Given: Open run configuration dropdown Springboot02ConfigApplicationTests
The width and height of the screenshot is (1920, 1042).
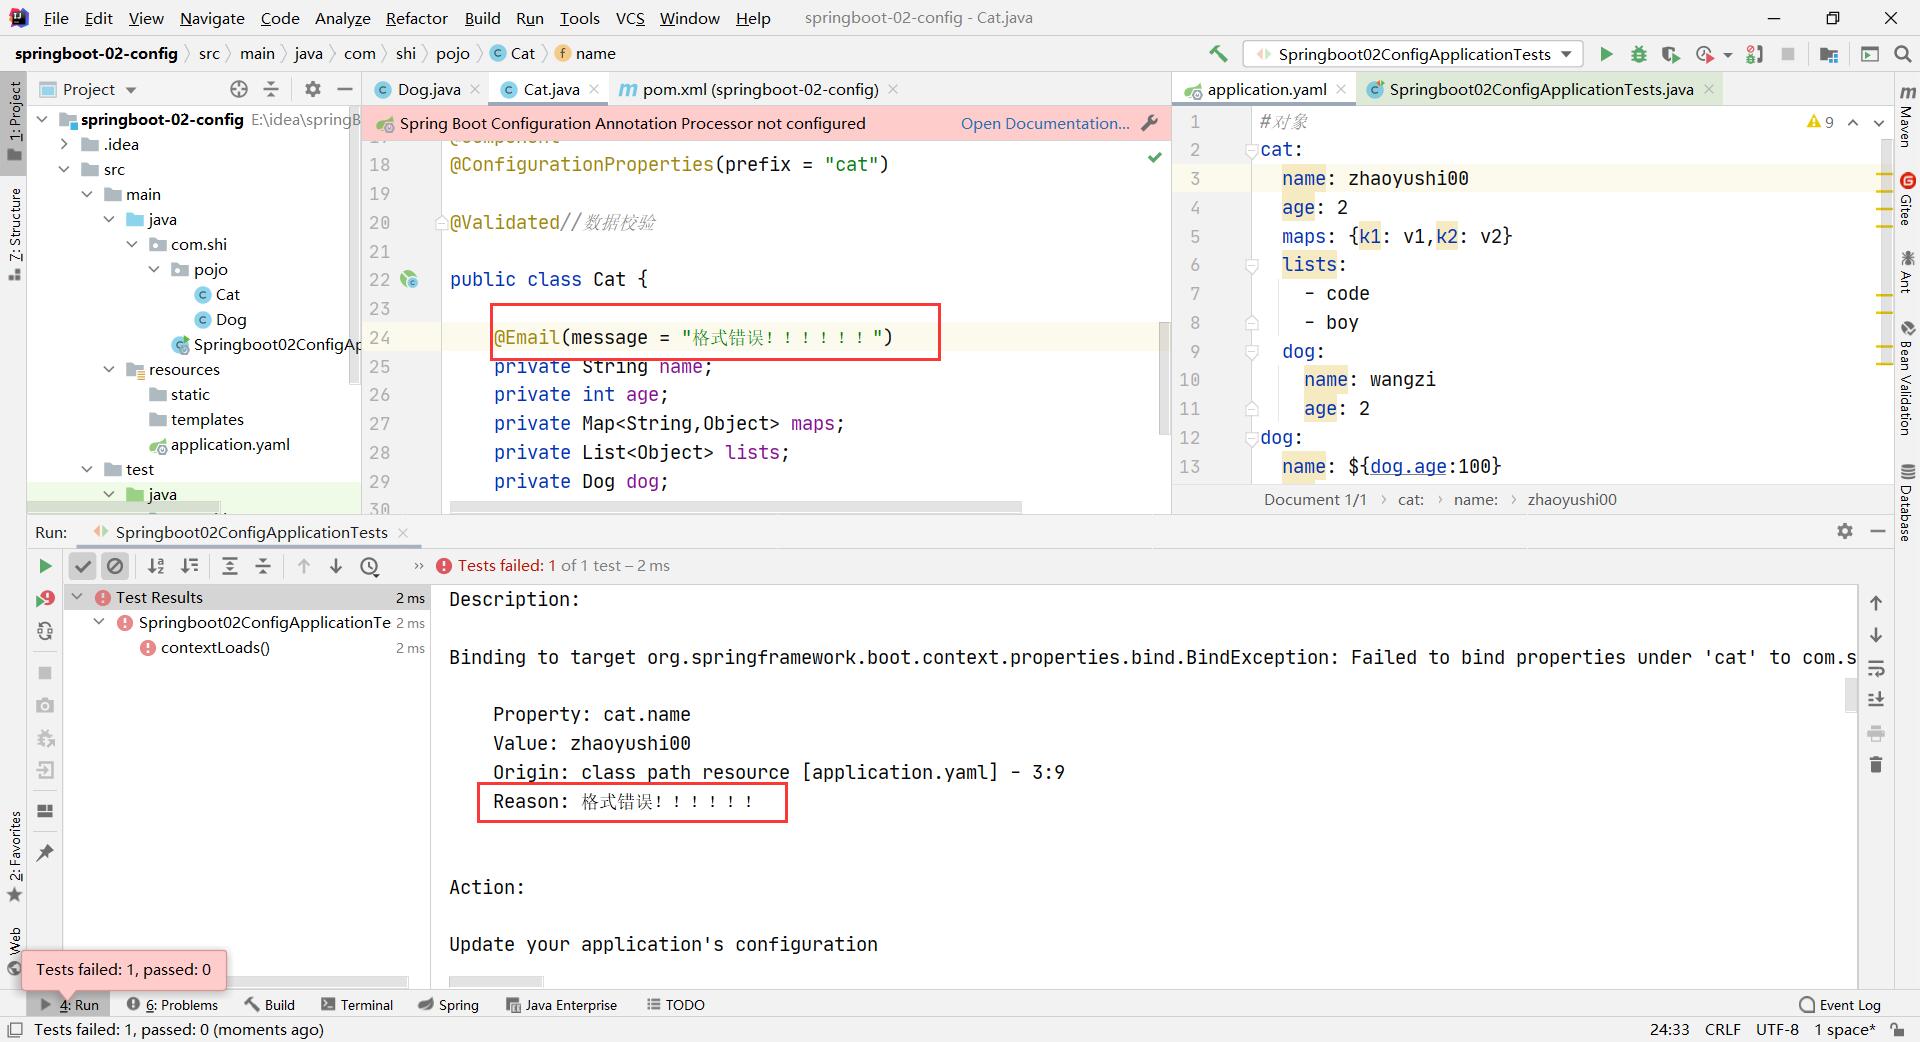Looking at the screenshot, I should click(x=1413, y=54).
